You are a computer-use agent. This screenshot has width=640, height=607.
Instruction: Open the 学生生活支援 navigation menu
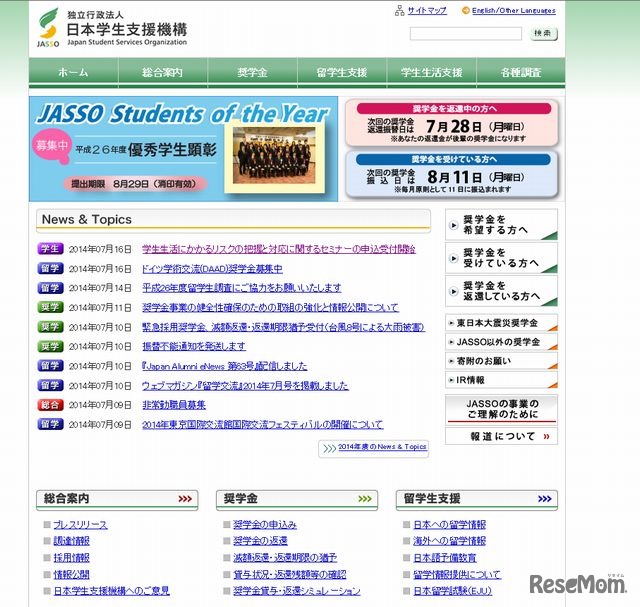coord(432,73)
